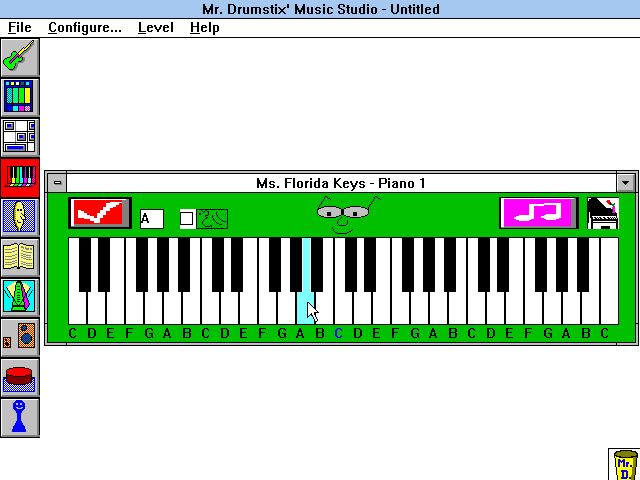640x480 pixels.
Task: Open the blue squares grid pattern icon
Action: click(20, 137)
